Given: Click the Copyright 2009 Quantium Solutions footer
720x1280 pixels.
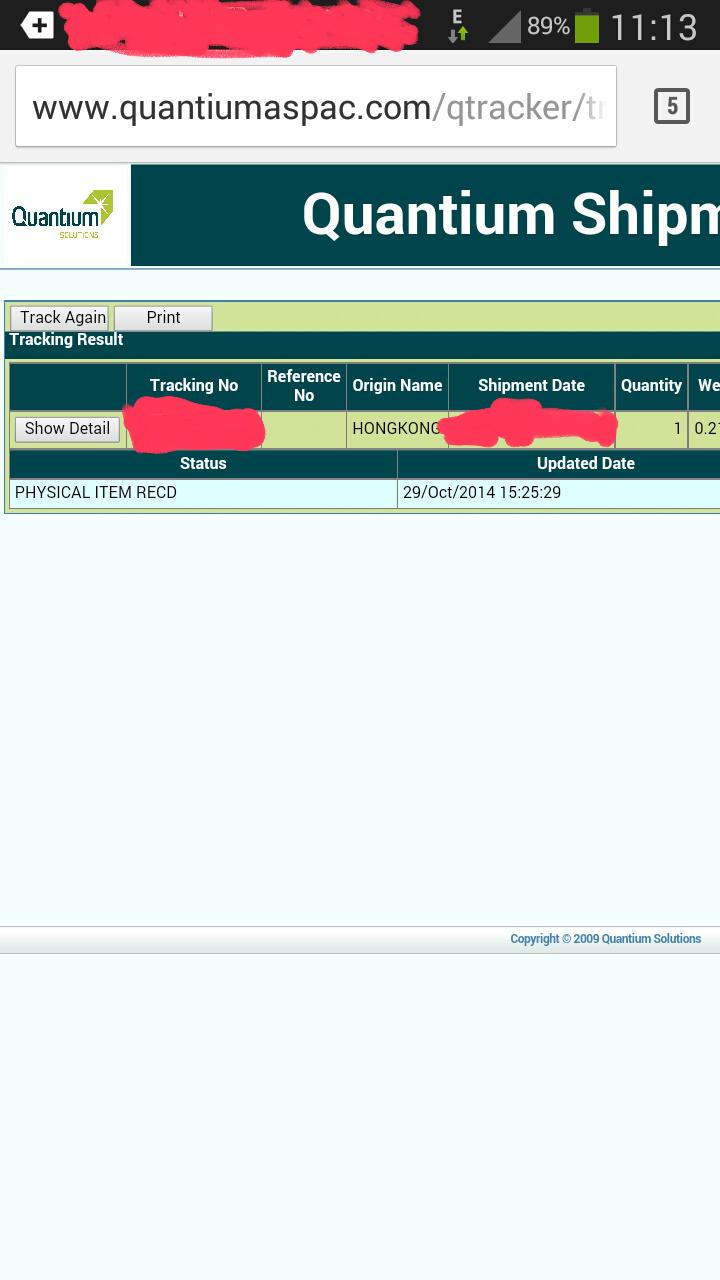Looking at the screenshot, I should click(x=605, y=939).
